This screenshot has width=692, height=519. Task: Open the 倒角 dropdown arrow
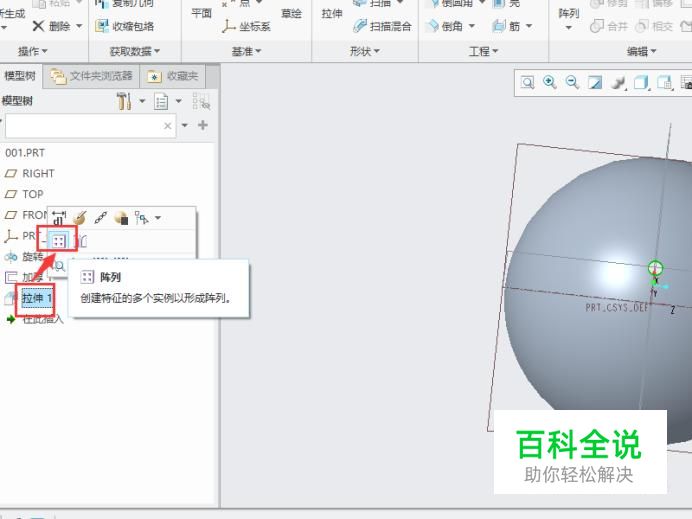[x=472, y=26]
